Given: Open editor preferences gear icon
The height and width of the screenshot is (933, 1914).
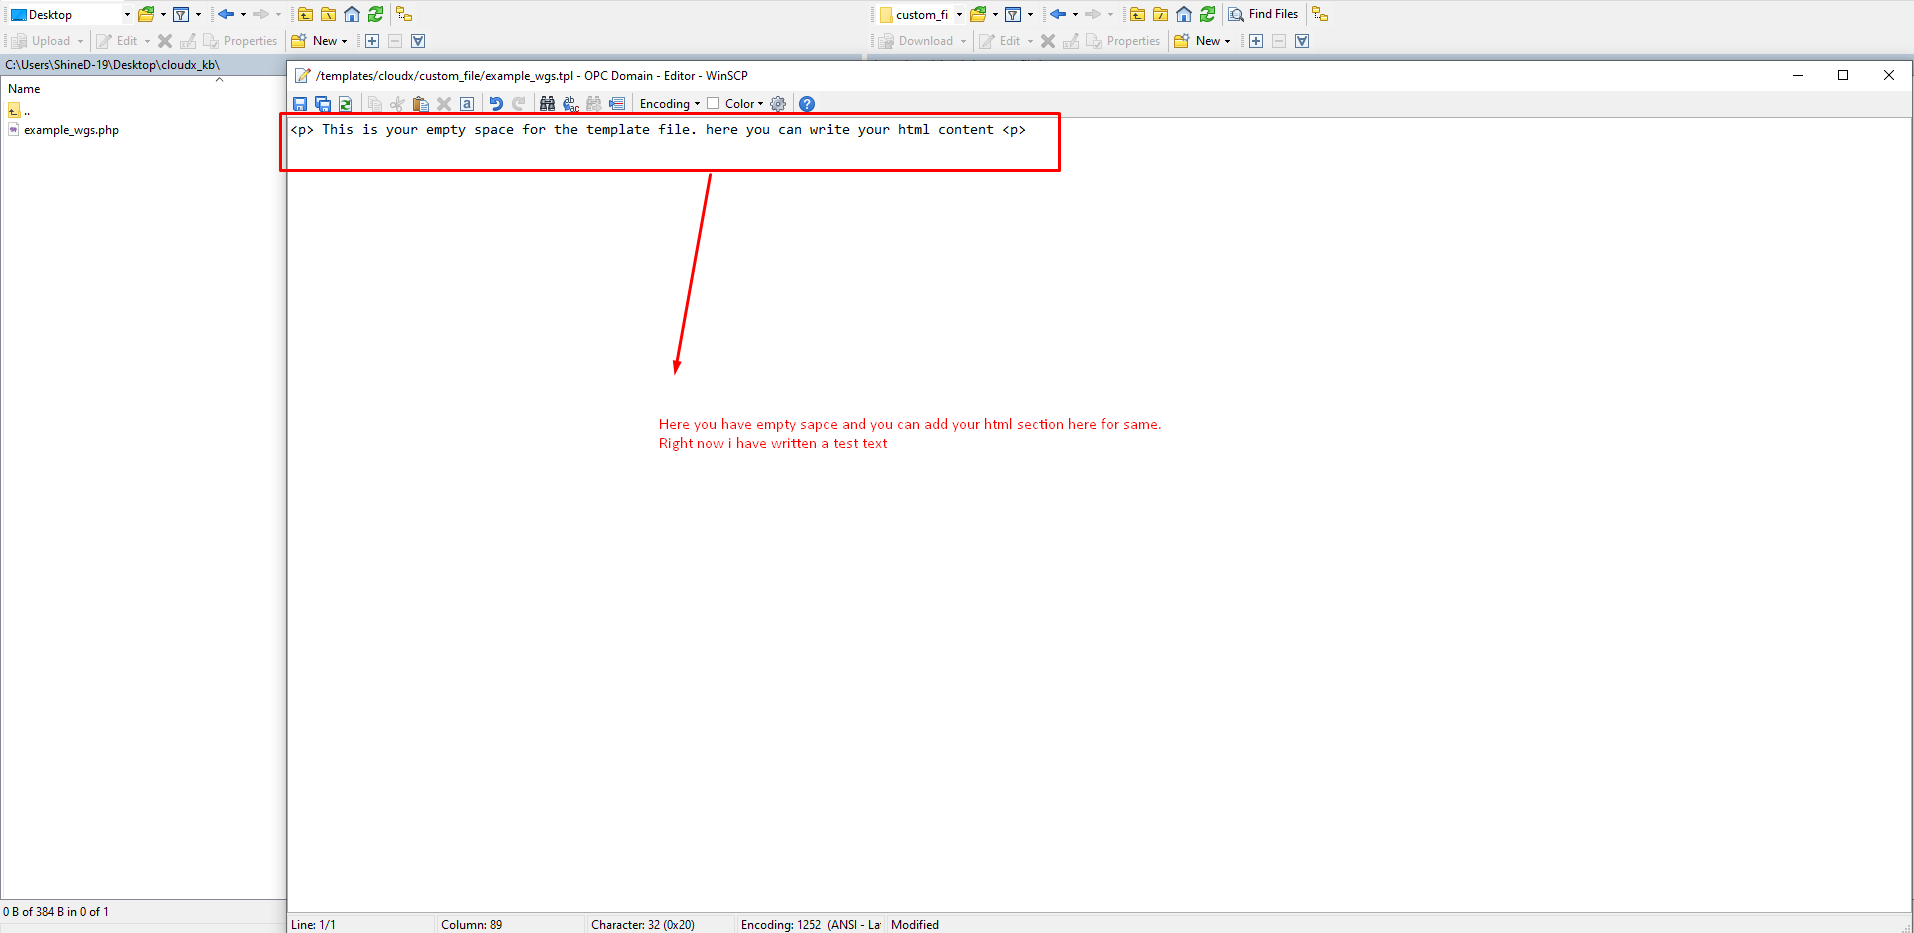Looking at the screenshot, I should coord(778,104).
